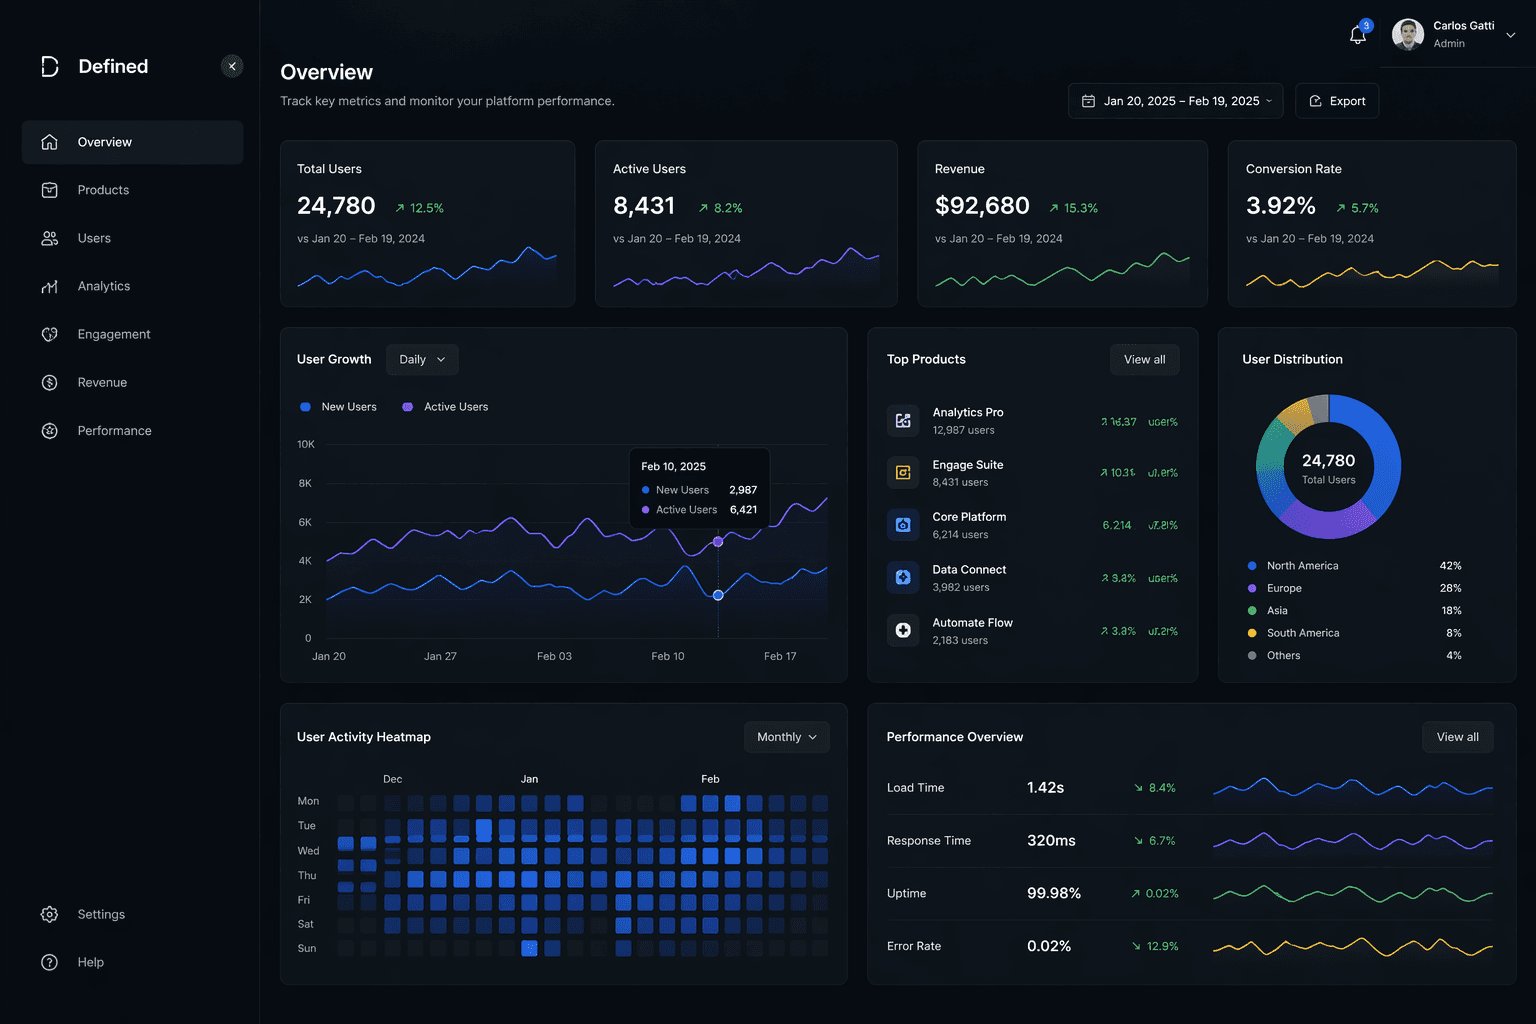This screenshot has height=1024, width=1536.
Task: Toggle the Active Users legend series
Action: point(445,407)
